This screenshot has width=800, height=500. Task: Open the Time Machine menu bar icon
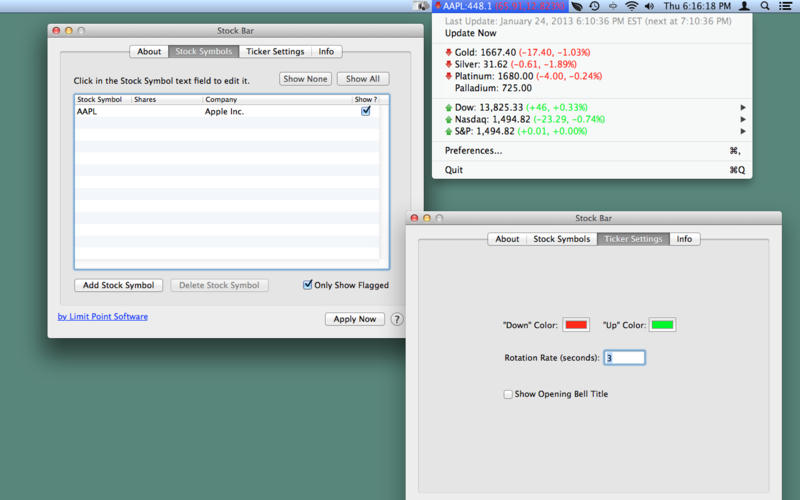pyautogui.click(x=594, y=6)
